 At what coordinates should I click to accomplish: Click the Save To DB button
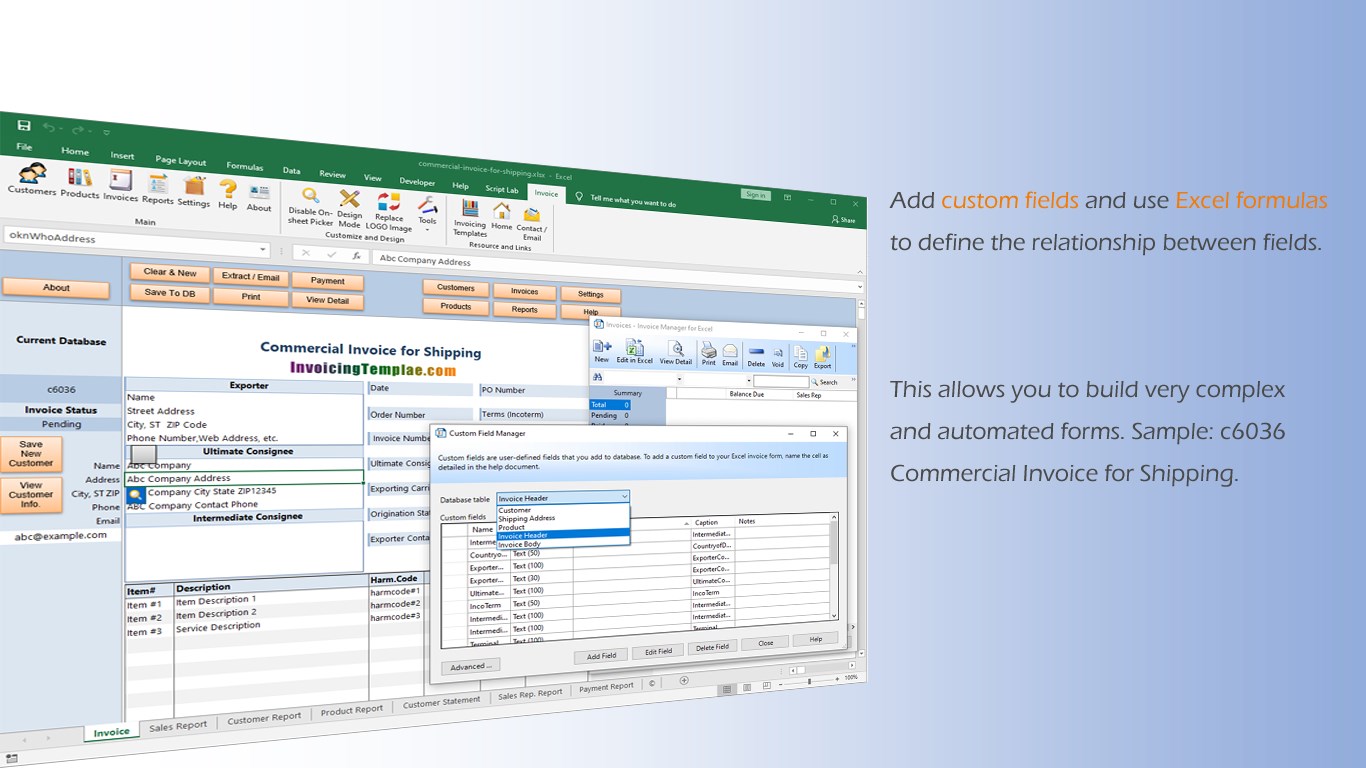170,293
